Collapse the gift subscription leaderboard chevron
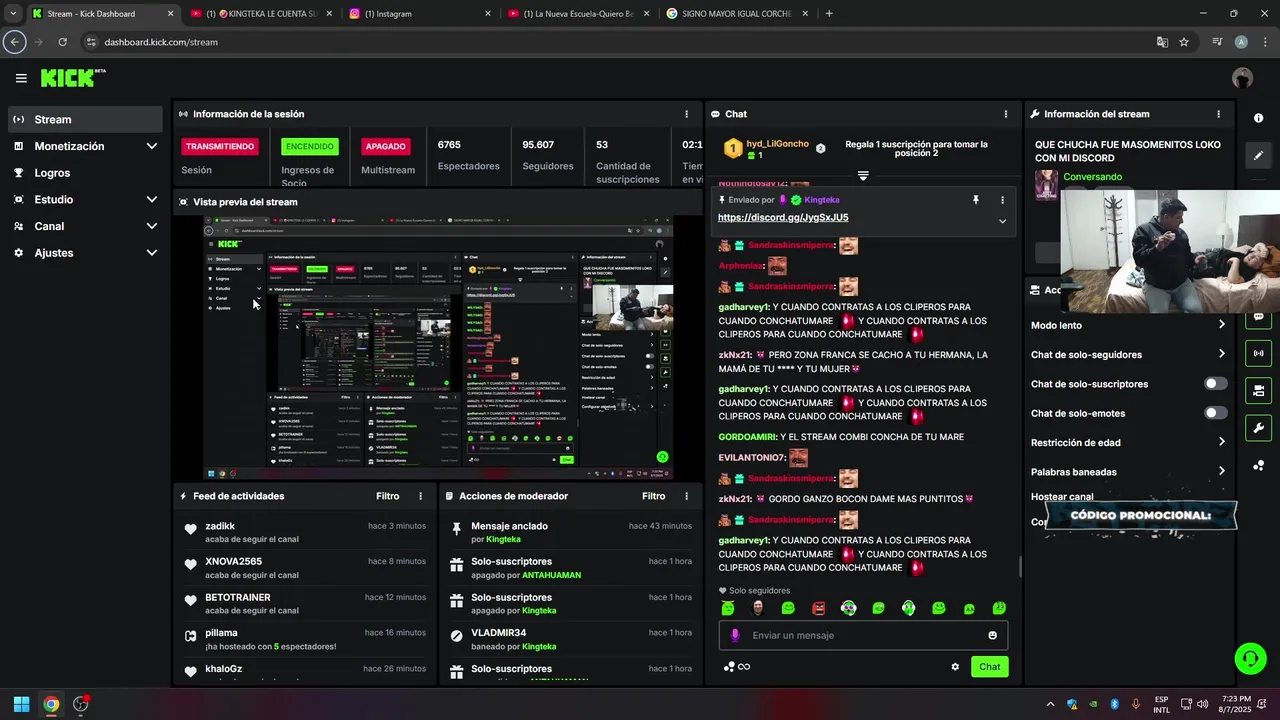This screenshot has height=720, width=1280. (x=863, y=175)
